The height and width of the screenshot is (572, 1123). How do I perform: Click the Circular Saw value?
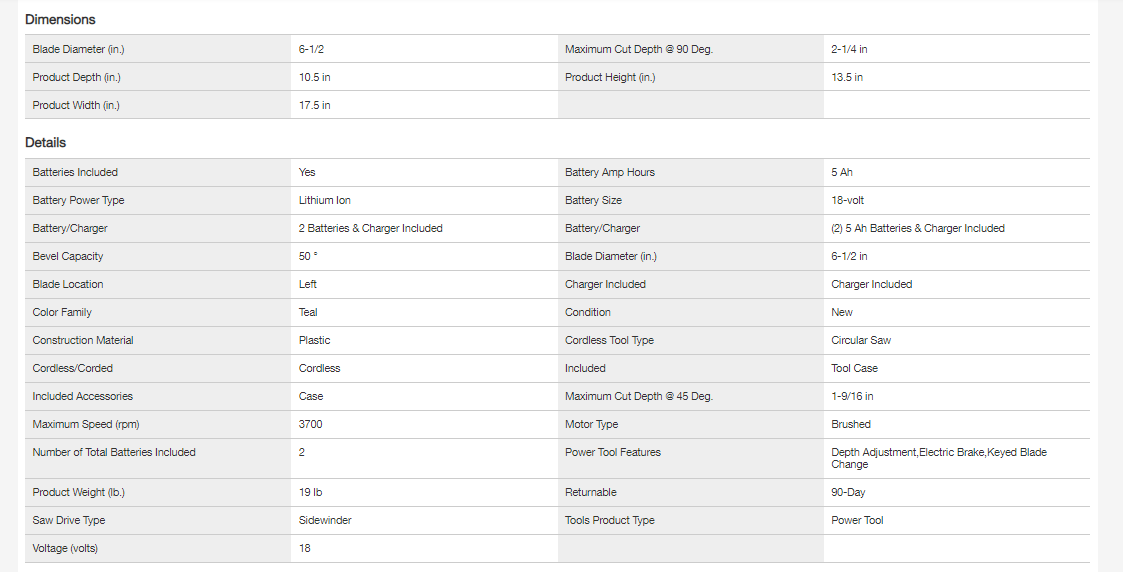[861, 340]
